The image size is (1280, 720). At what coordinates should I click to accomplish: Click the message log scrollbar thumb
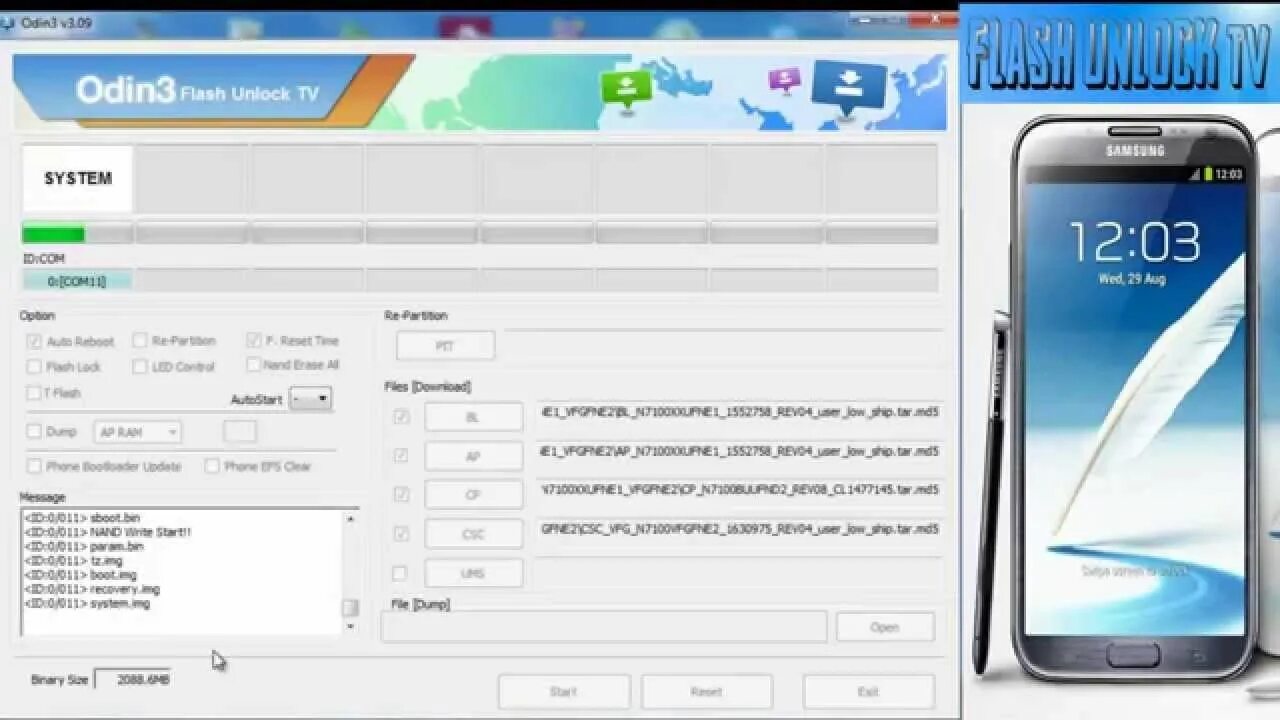click(x=349, y=608)
